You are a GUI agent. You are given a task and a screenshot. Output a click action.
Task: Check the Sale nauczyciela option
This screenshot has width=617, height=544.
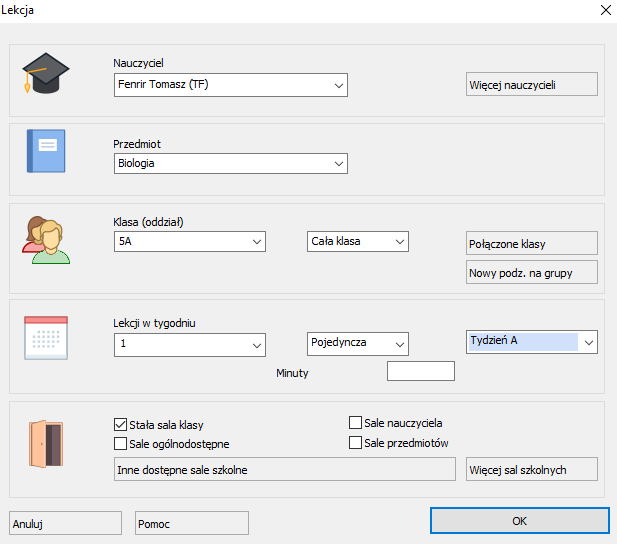click(x=355, y=423)
